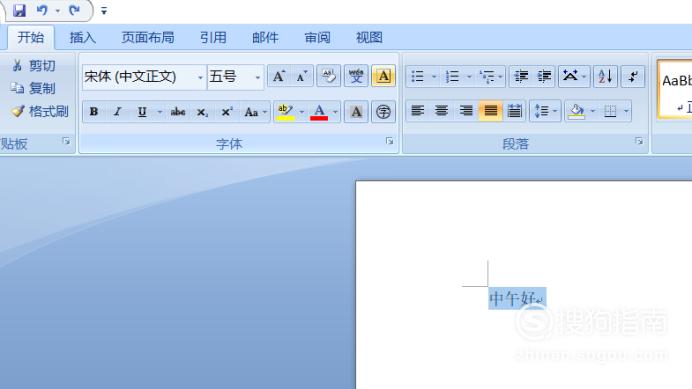Toggle underline formatting
This screenshot has width=692, height=389.
(142, 112)
